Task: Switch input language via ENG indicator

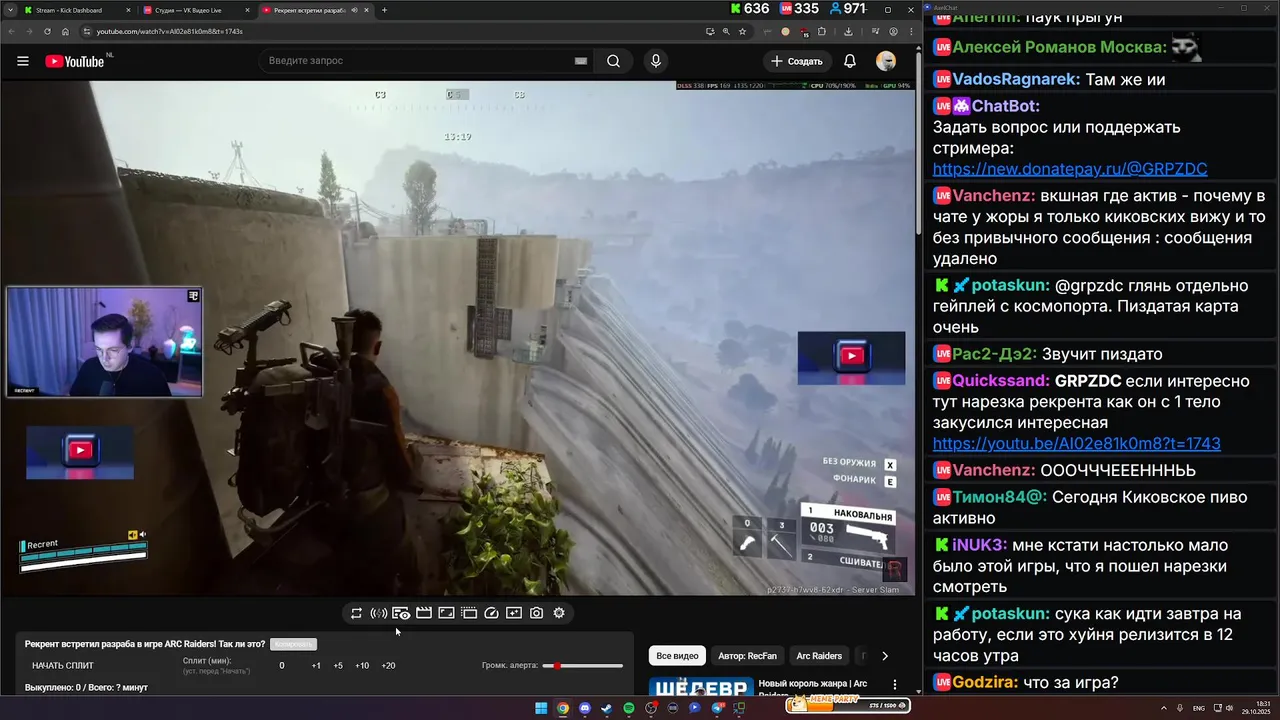Action: coord(1199,708)
